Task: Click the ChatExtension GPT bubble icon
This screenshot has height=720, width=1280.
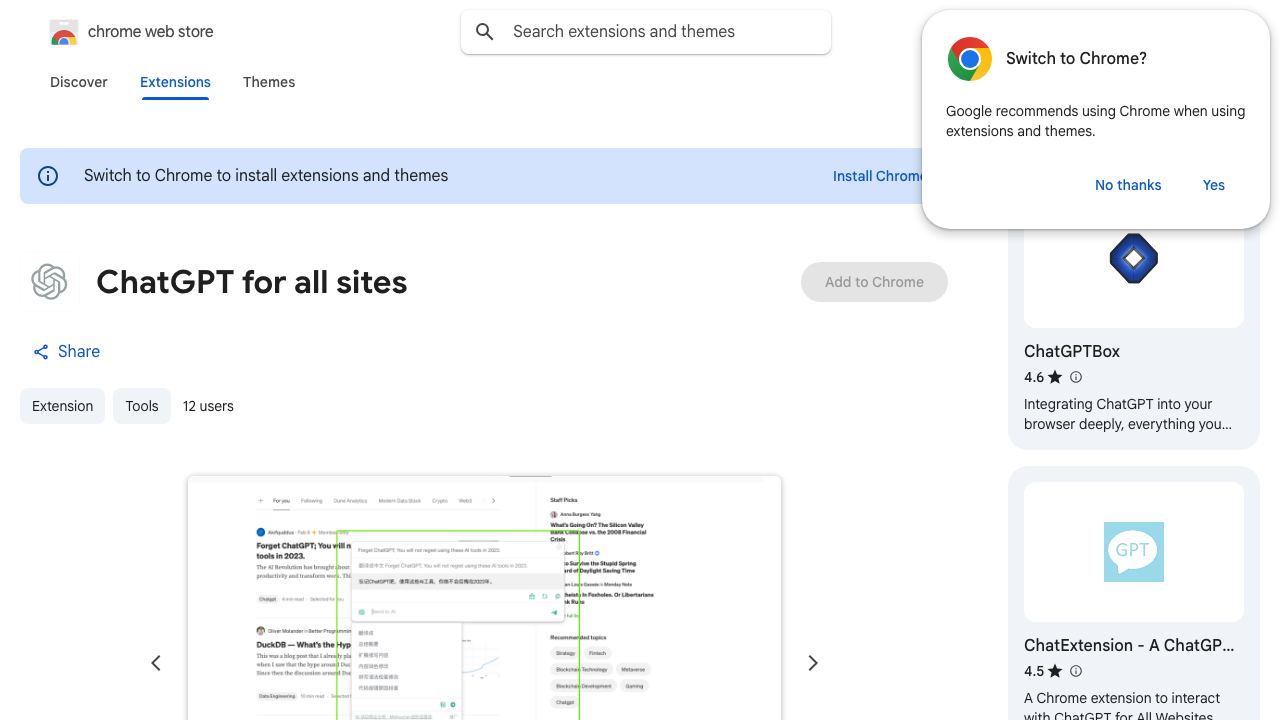Action: coord(1134,552)
